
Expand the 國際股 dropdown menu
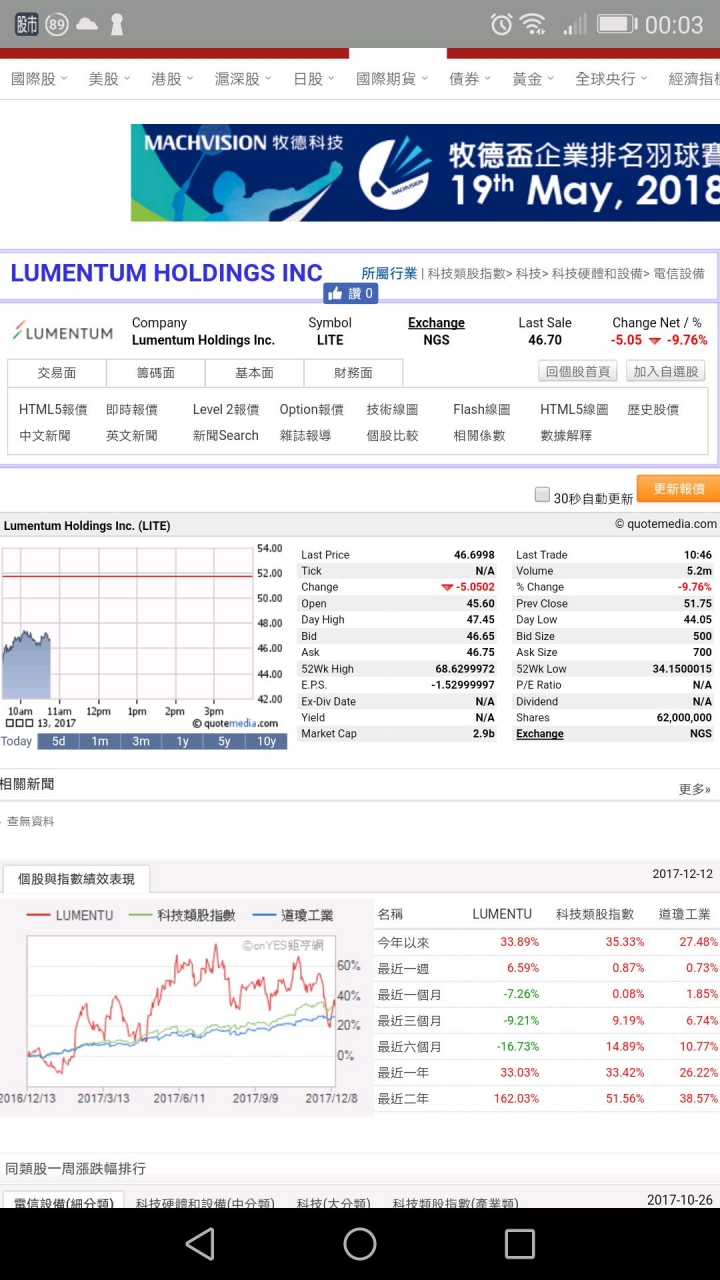[x=39, y=79]
